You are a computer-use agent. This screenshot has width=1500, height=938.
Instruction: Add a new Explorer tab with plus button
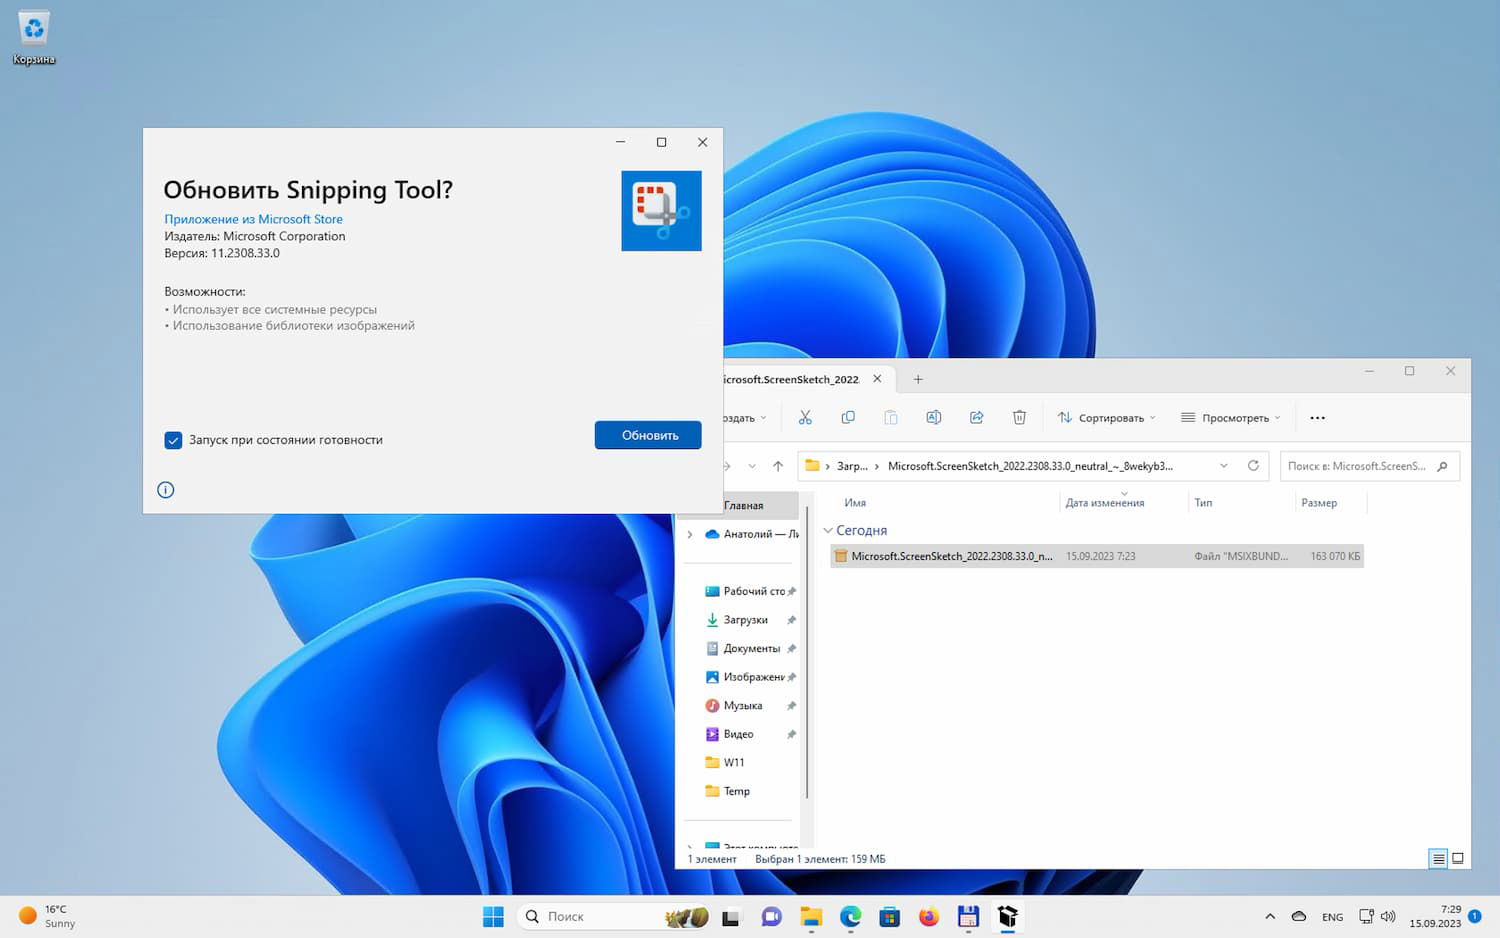(x=918, y=379)
